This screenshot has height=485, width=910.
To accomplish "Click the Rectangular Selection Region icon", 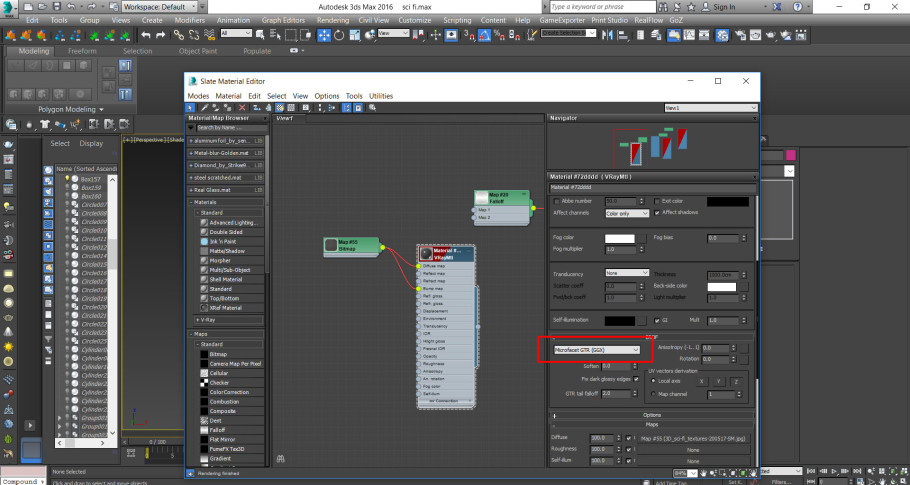I will pyautogui.click(x=290, y=35).
